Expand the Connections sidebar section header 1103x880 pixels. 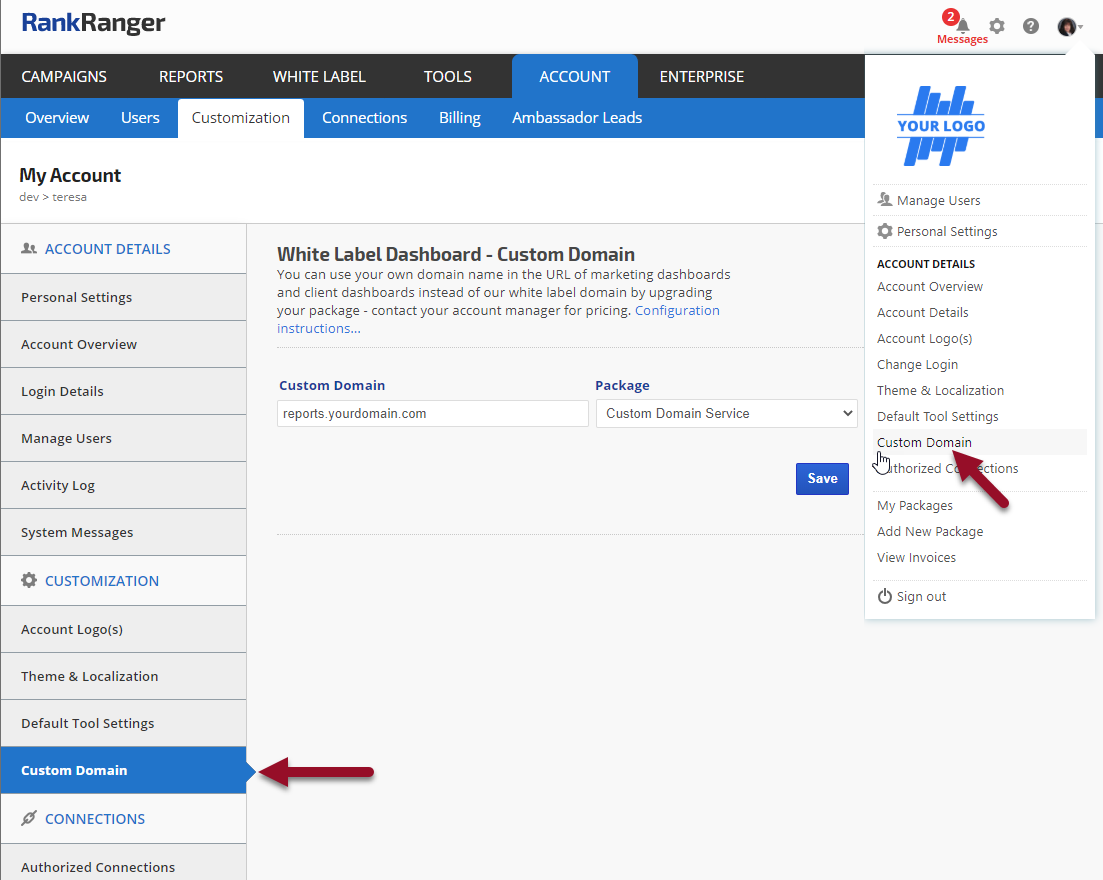[x=95, y=819]
